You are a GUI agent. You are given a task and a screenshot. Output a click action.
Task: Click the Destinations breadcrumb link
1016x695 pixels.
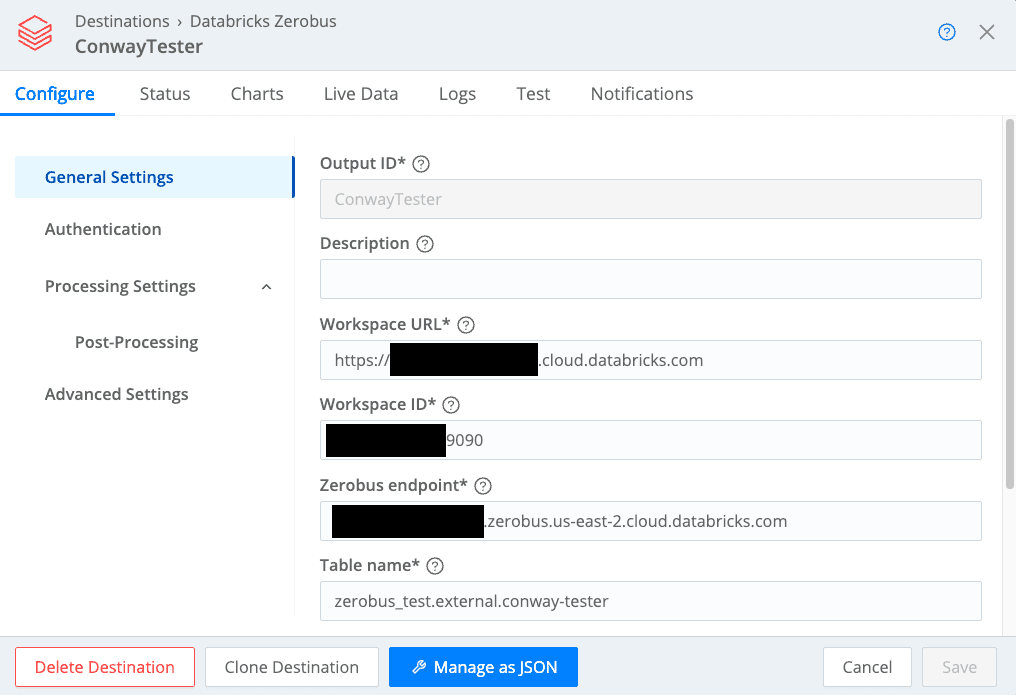point(122,21)
